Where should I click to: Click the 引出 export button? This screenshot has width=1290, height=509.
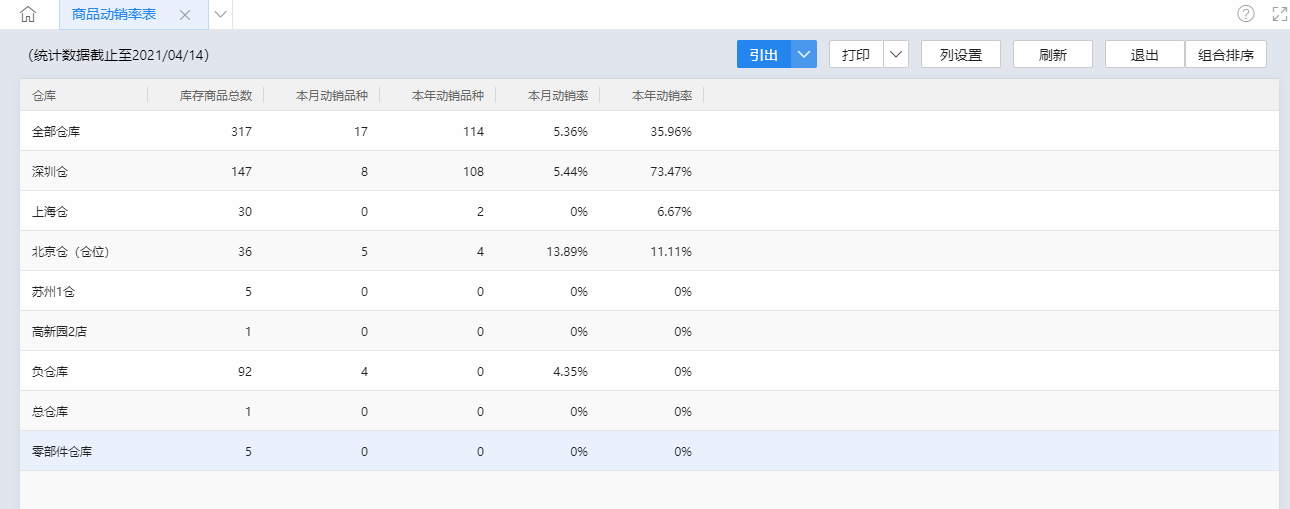pos(764,55)
